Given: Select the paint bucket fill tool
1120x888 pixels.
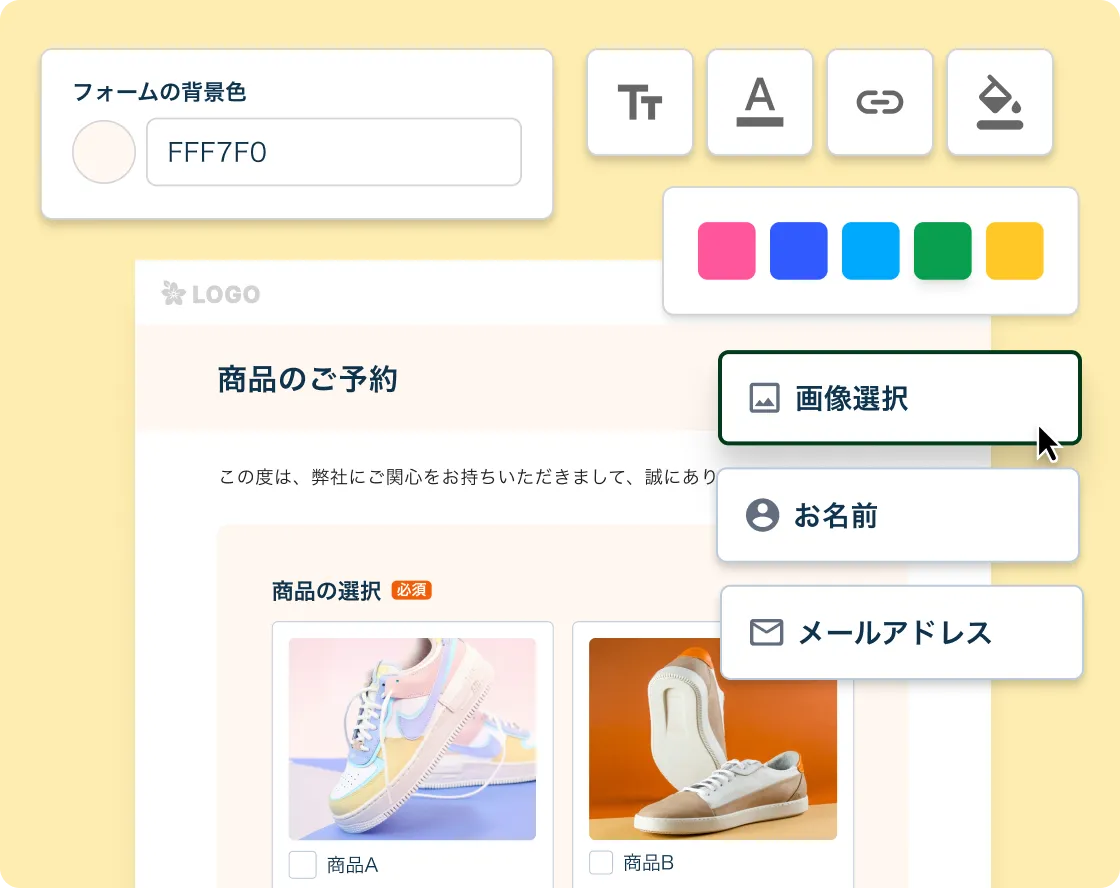Looking at the screenshot, I should (1000, 102).
